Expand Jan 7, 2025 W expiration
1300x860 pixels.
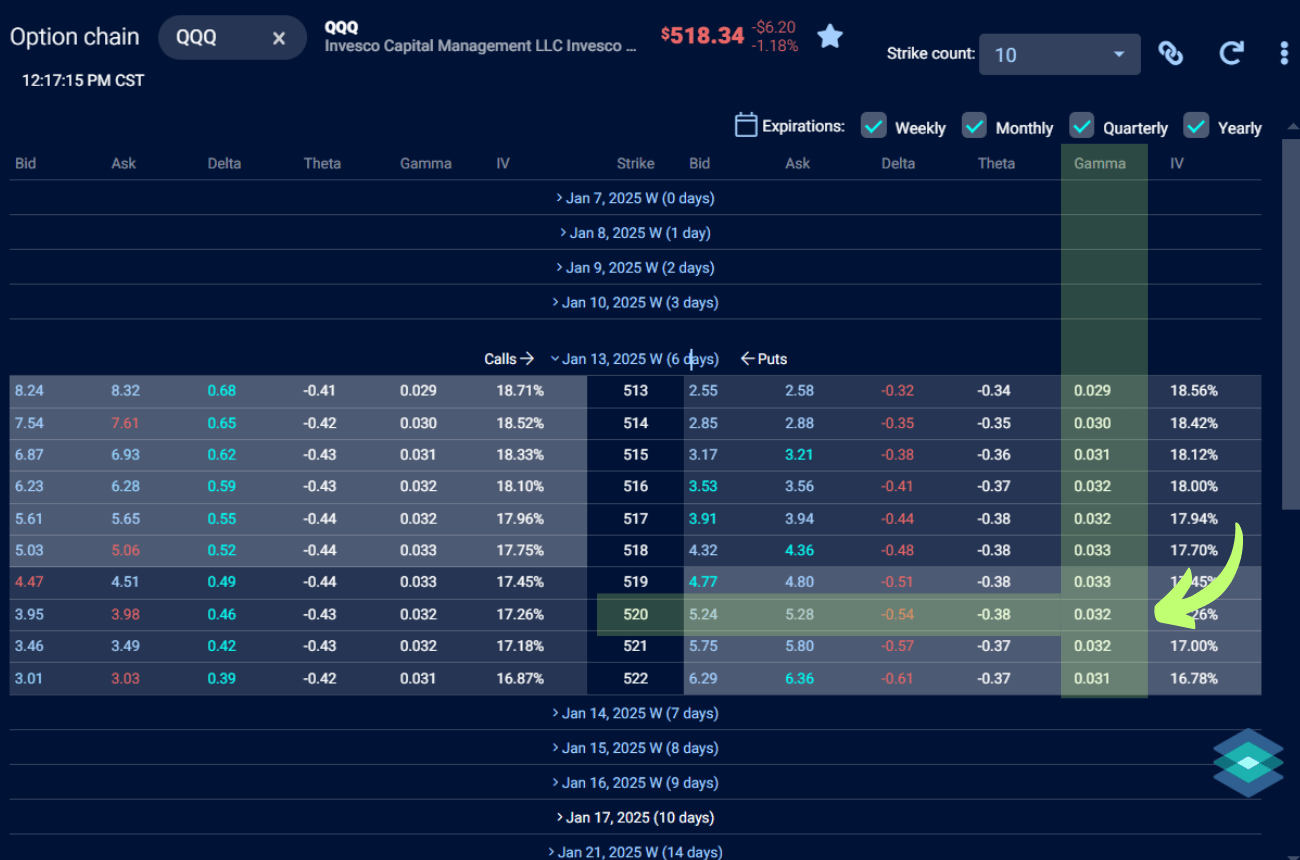635,198
